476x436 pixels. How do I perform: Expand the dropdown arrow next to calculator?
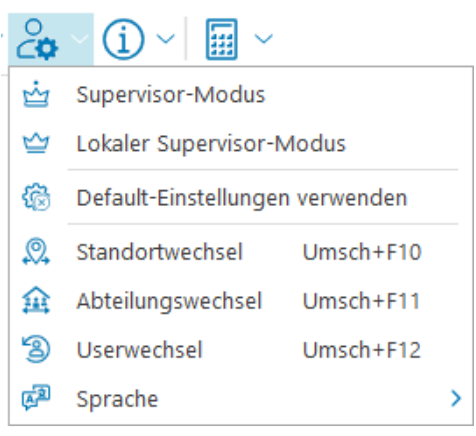click(264, 39)
